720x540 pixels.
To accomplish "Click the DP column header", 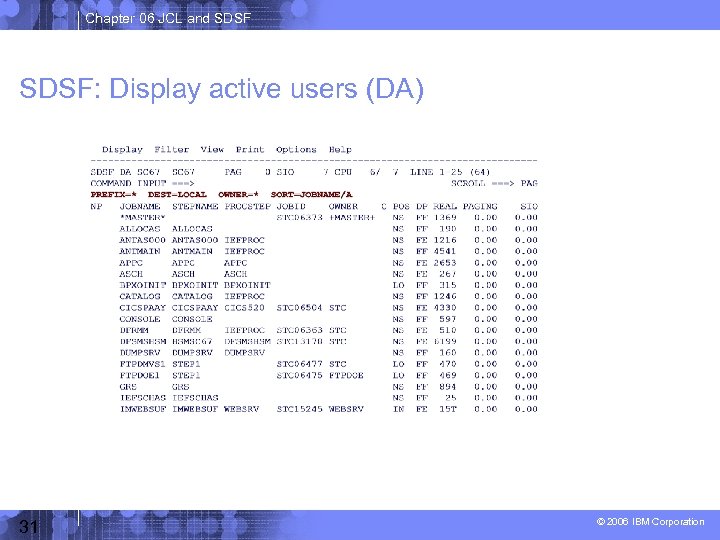I will [422, 206].
